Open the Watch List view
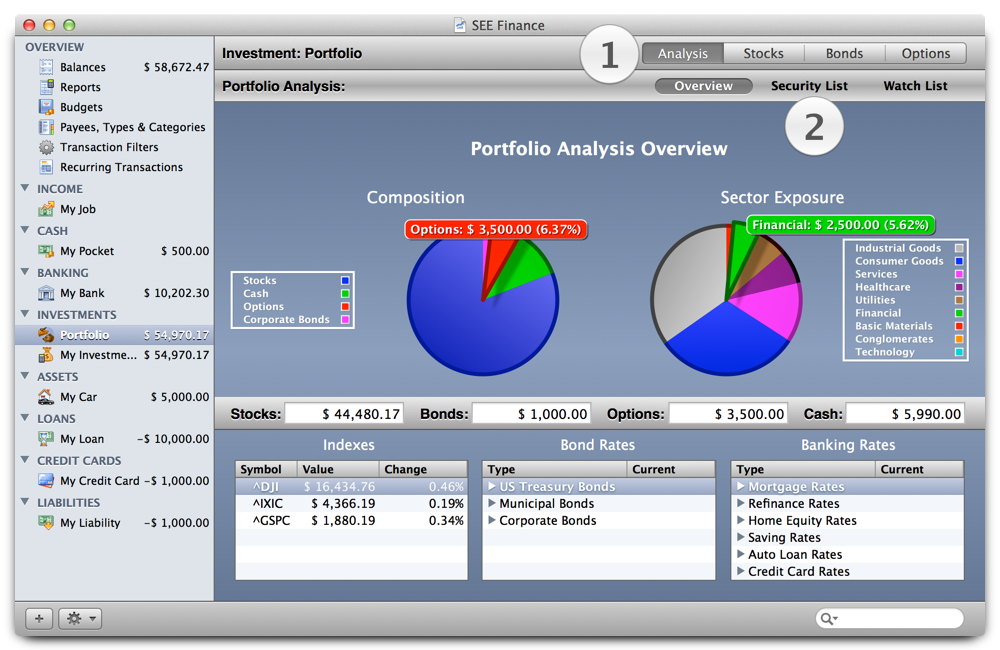 coord(914,86)
